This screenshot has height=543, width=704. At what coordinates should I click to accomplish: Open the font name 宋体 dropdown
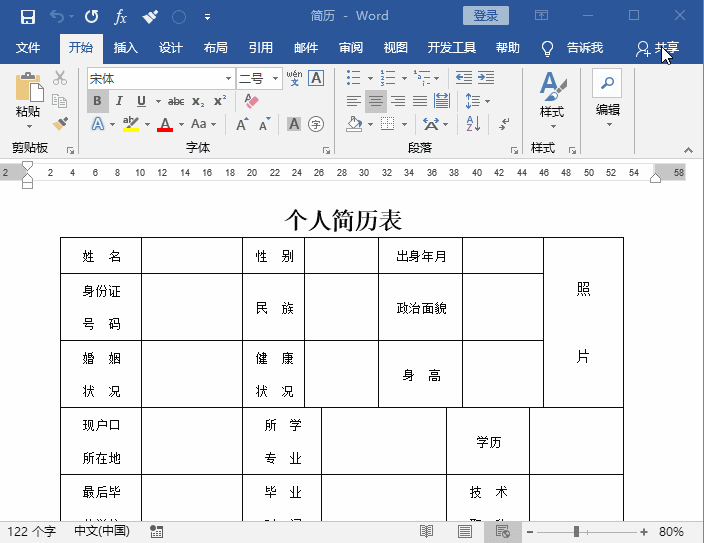229,79
